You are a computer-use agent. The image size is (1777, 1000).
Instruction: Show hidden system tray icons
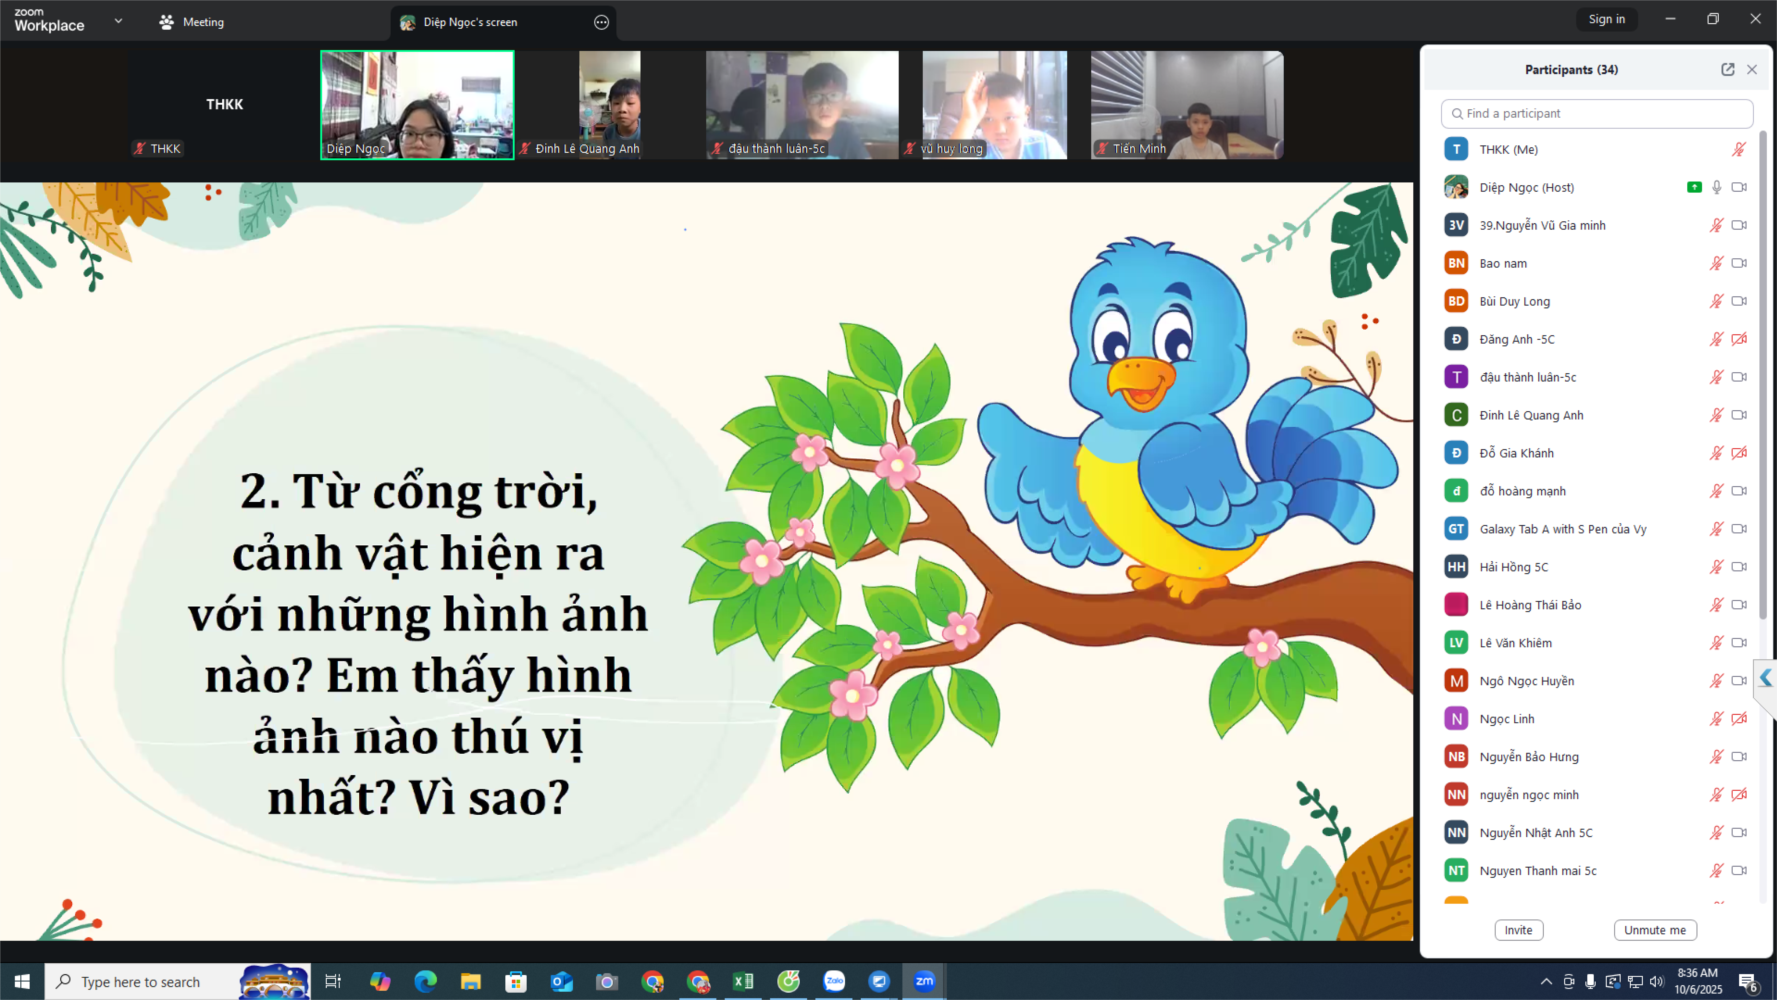point(1546,982)
